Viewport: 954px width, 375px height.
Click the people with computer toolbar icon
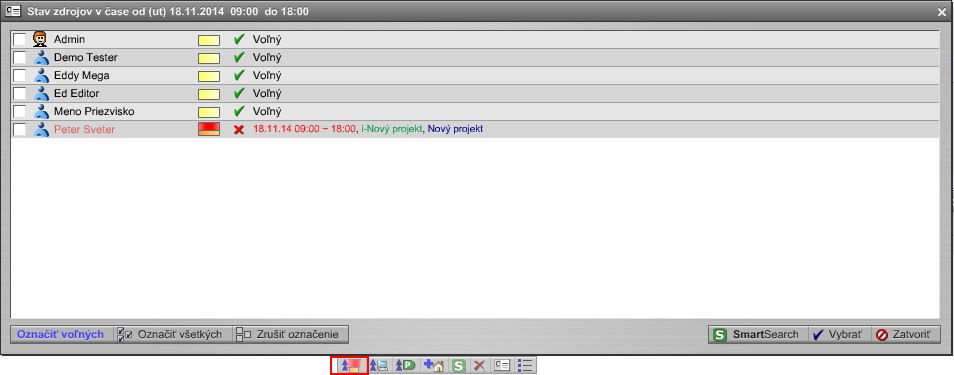click(x=380, y=365)
